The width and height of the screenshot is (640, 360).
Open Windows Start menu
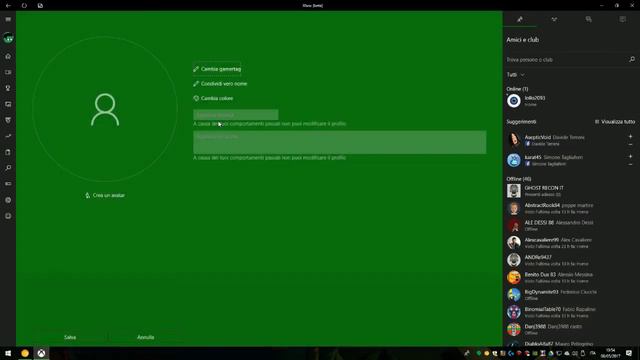[x=8, y=353]
